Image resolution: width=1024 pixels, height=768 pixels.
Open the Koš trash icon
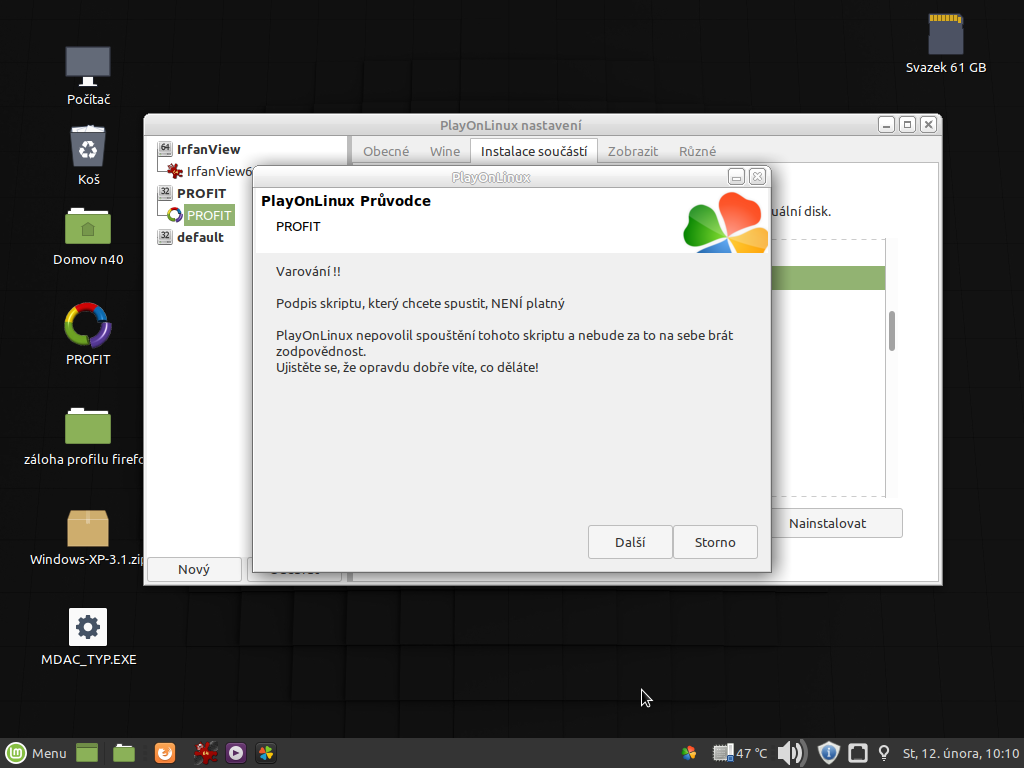(88, 148)
